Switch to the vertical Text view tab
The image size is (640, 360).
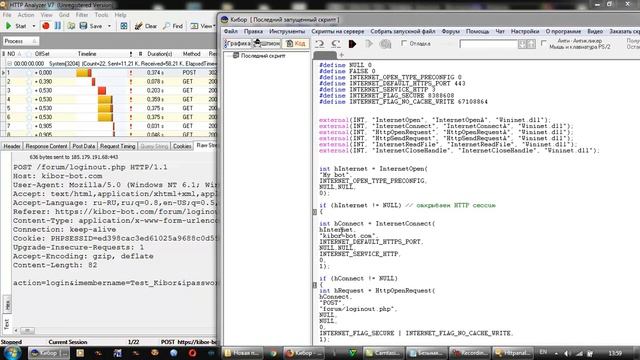click(x=7, y=324)
